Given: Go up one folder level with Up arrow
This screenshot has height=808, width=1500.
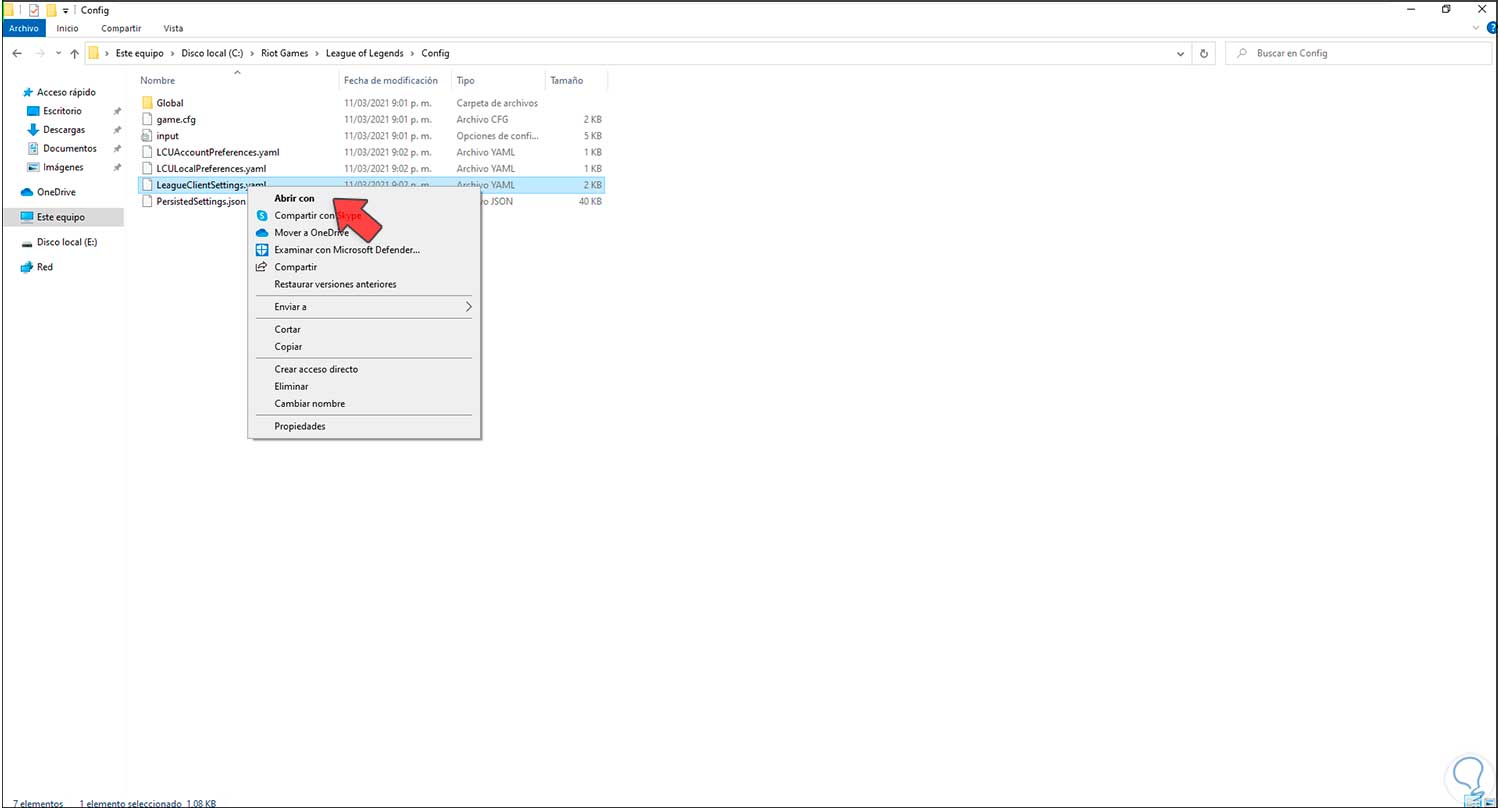Looking at the screenshot, I should click(74, 53).
